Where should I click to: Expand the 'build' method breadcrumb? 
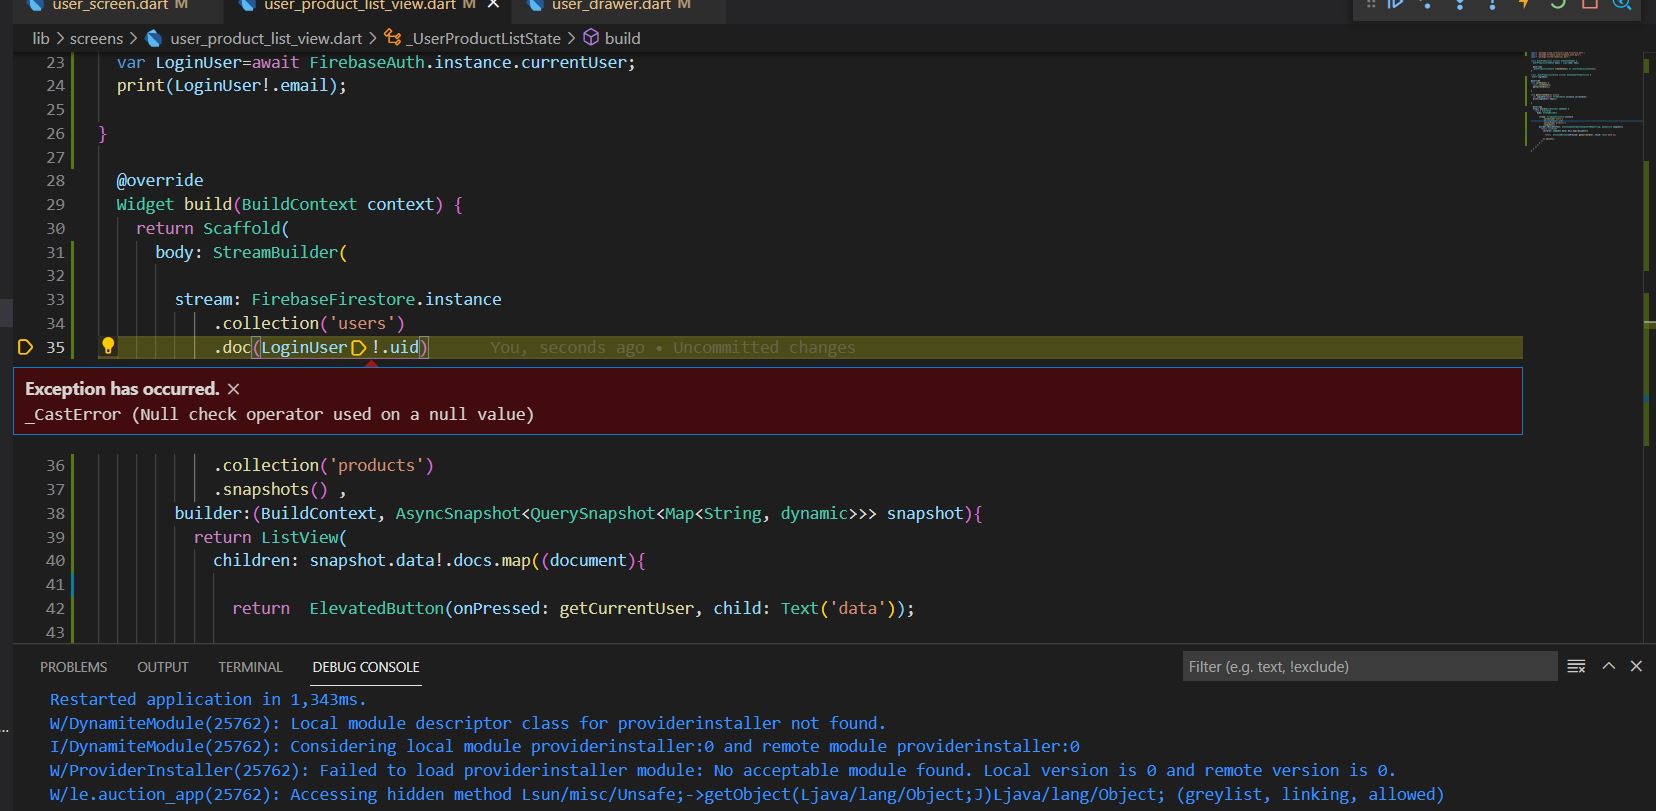pyautogui.click(x=612, y=38)
